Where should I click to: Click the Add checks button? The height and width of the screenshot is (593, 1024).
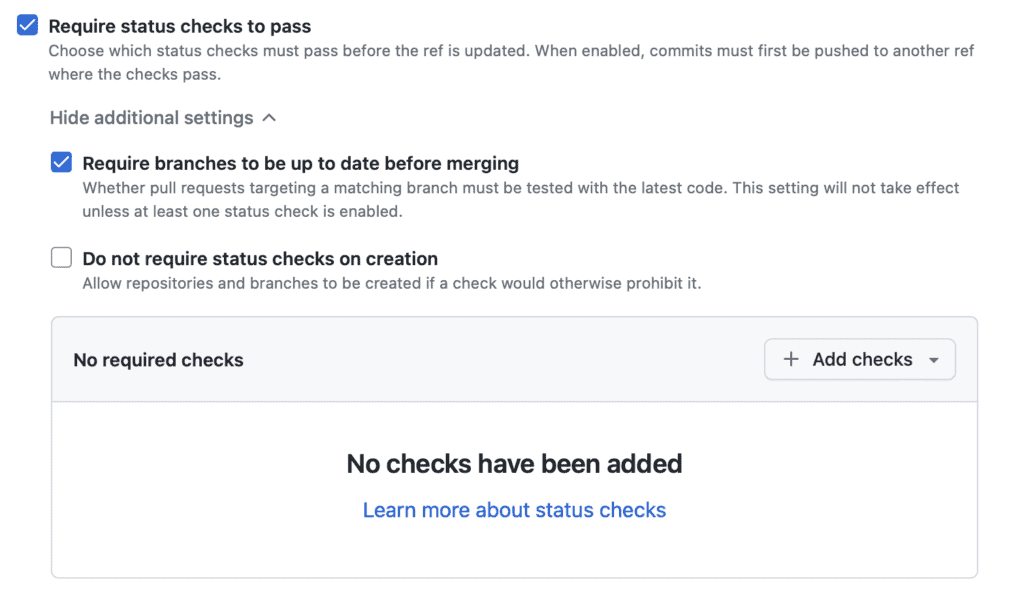coord(859,359)
